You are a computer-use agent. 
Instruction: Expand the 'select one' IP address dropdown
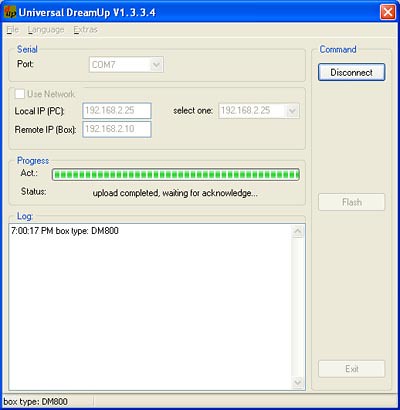pyautogui.click(x=259, y=111)
